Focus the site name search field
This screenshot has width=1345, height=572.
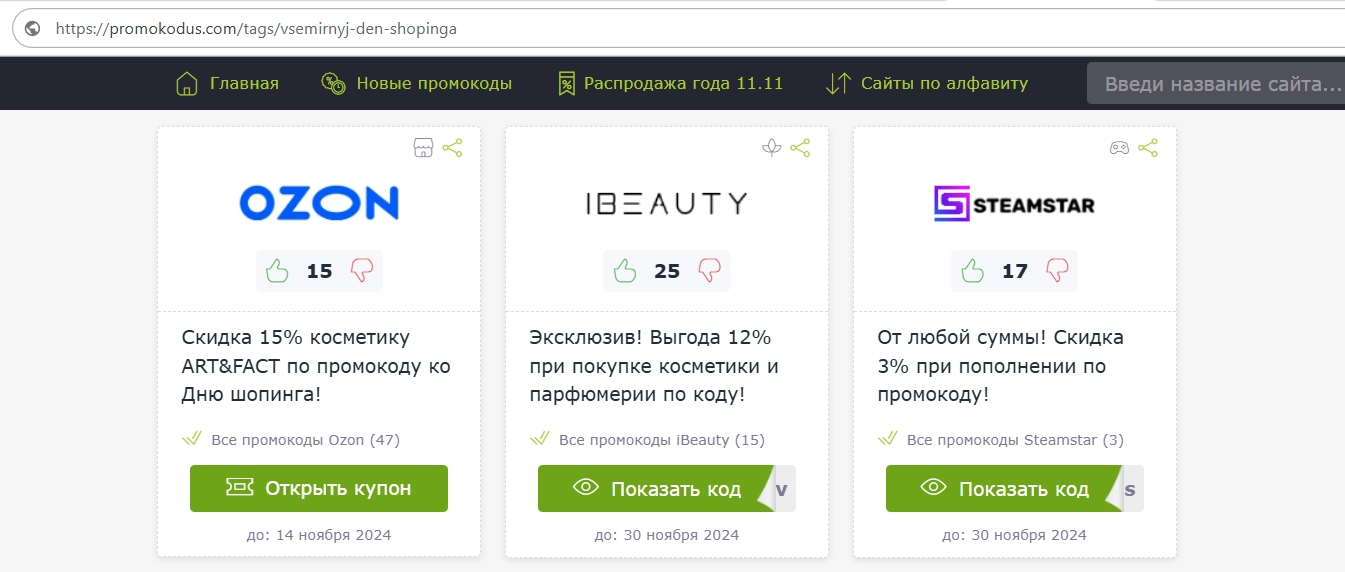(x=1215, y=84)
